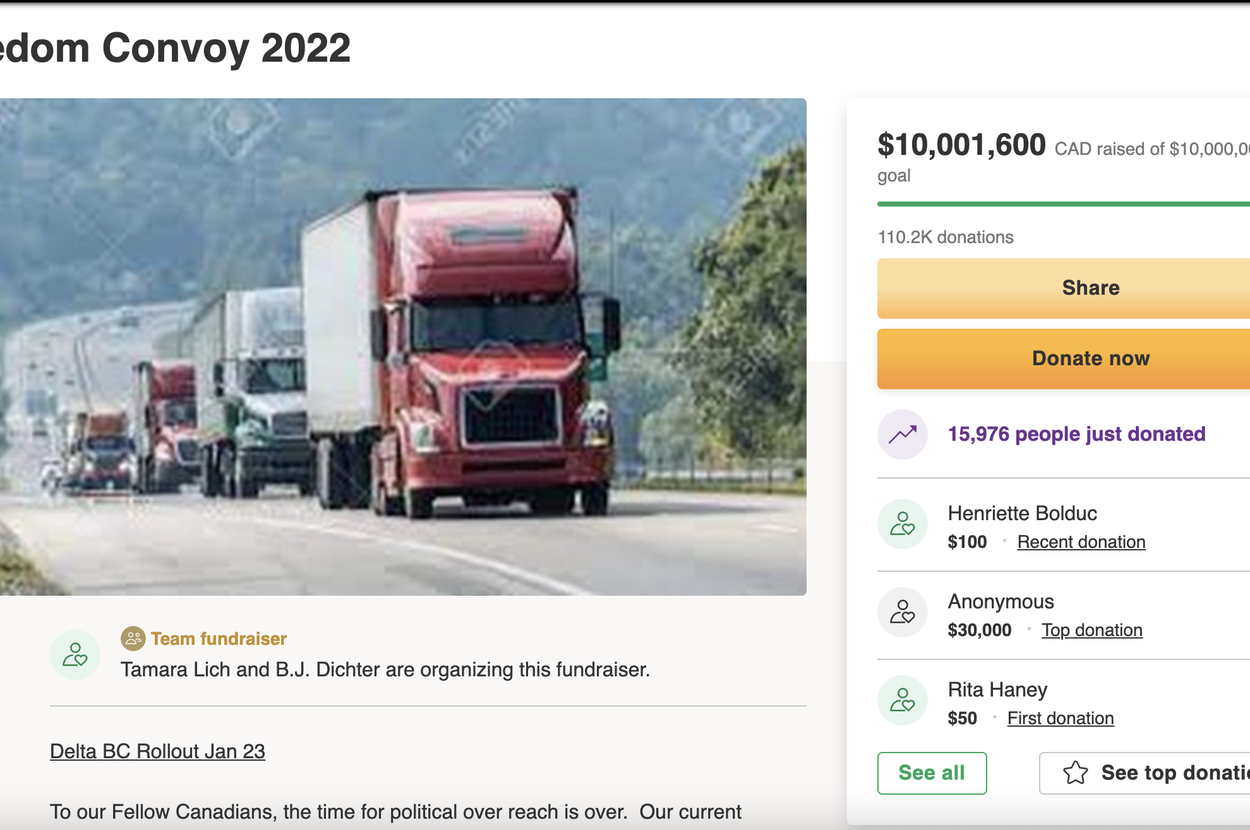Open the Top donation link
Viewport: 1250px width, 830px height.
click(1092, 630)
